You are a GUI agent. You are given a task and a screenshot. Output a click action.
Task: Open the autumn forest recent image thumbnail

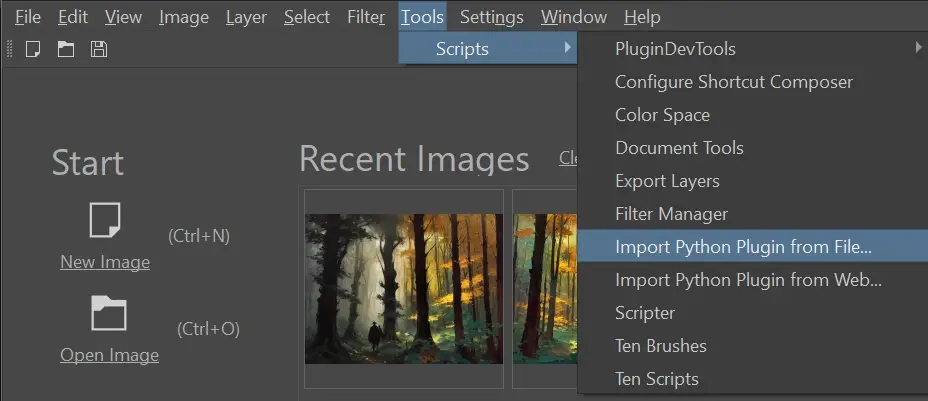pyautogui.click(x=545, y=288)
